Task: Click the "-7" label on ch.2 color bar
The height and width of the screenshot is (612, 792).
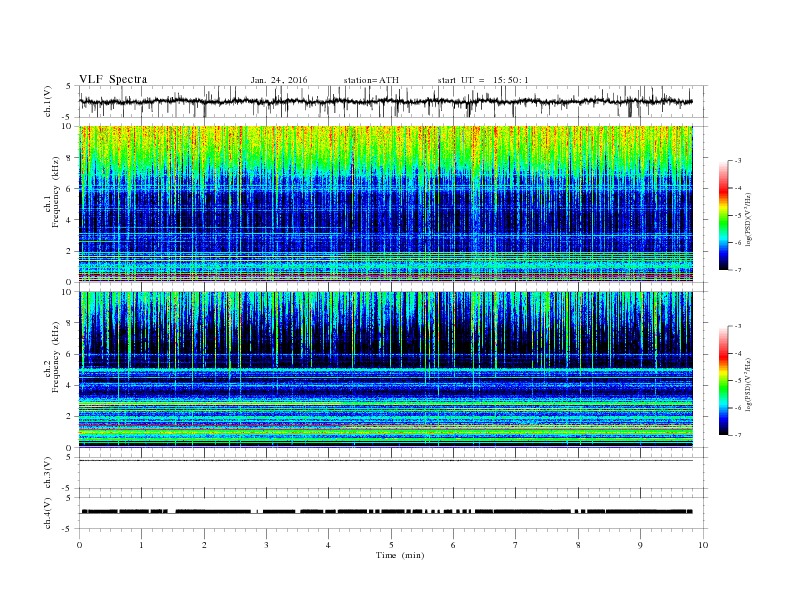Action: pos(737,435)
